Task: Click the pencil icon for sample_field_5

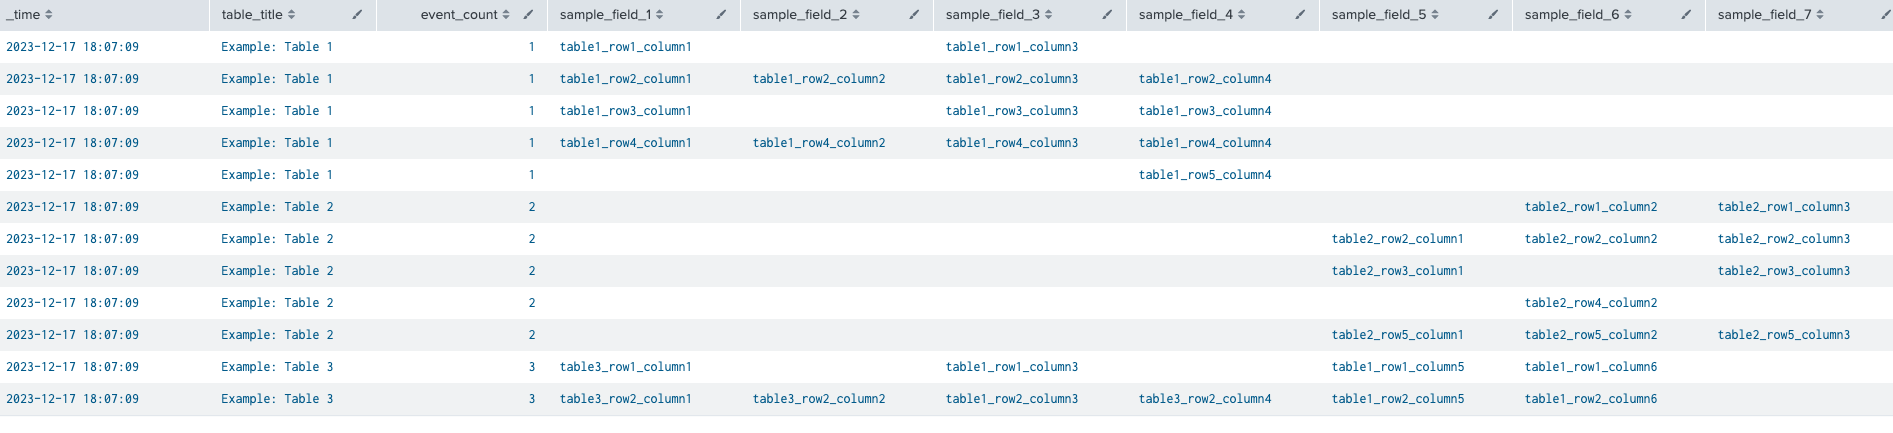Action: [x=1493, y=15]
